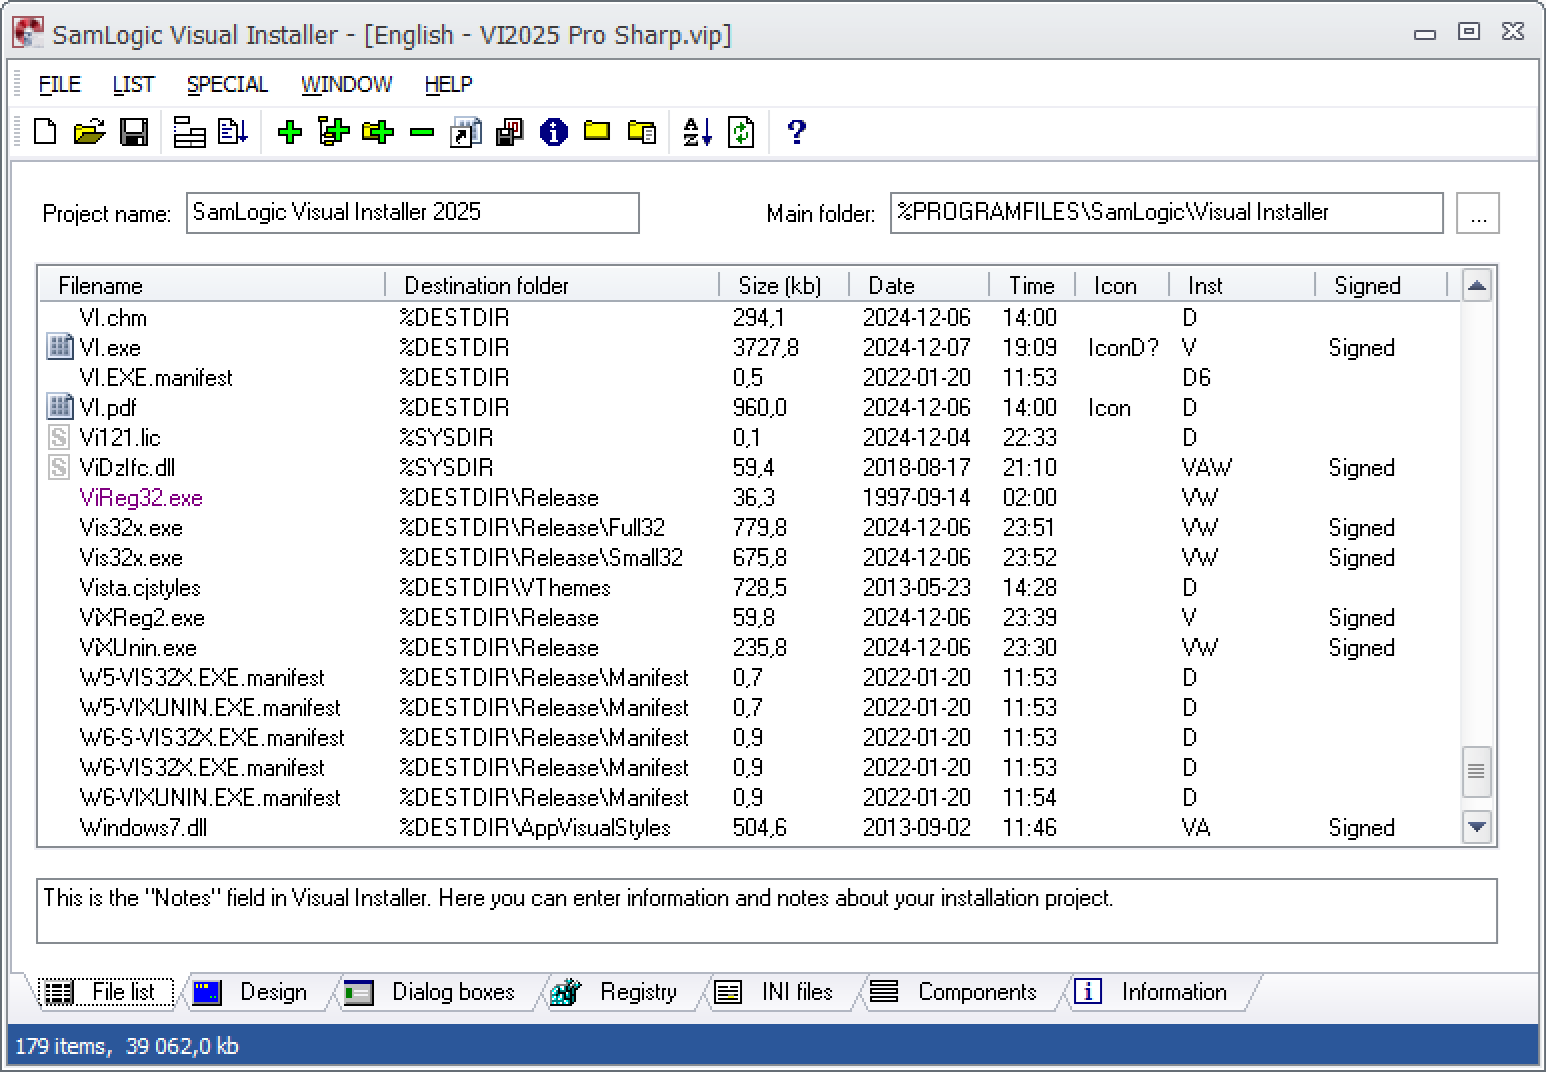Sort by the Date column header
Viewport: 1546px width, 1072px height.
(919, 285)
